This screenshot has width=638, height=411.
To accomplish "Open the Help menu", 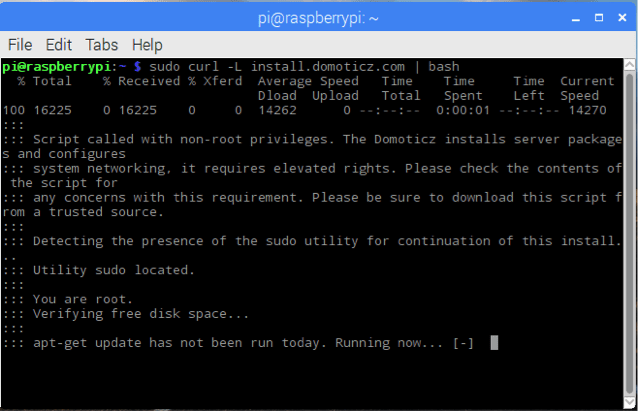I will pyautogui.click(x=147, y=45).
